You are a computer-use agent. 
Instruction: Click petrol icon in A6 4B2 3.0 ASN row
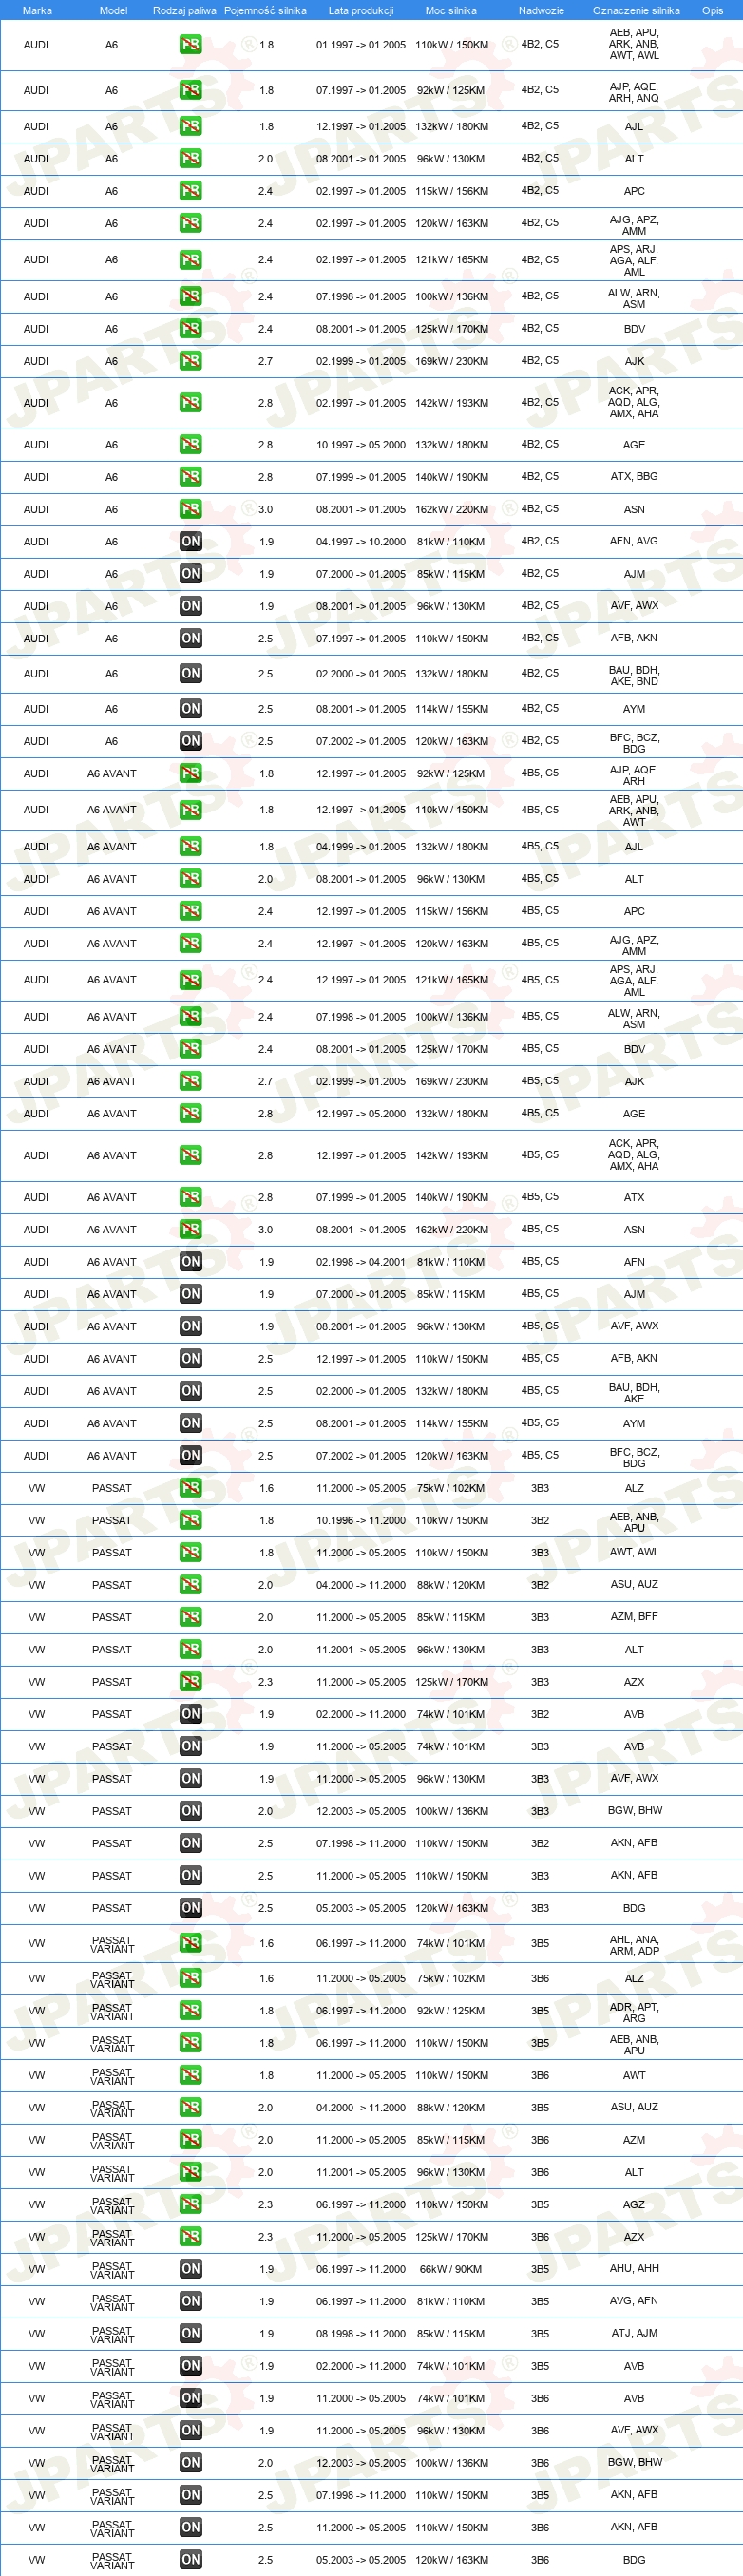[190, 509]
